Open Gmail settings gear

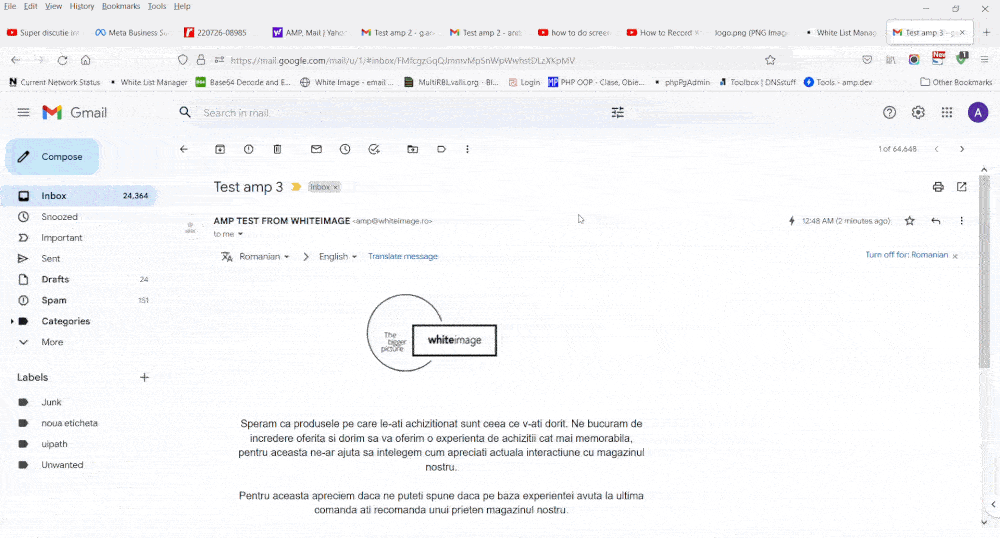(x=918, y=113)
